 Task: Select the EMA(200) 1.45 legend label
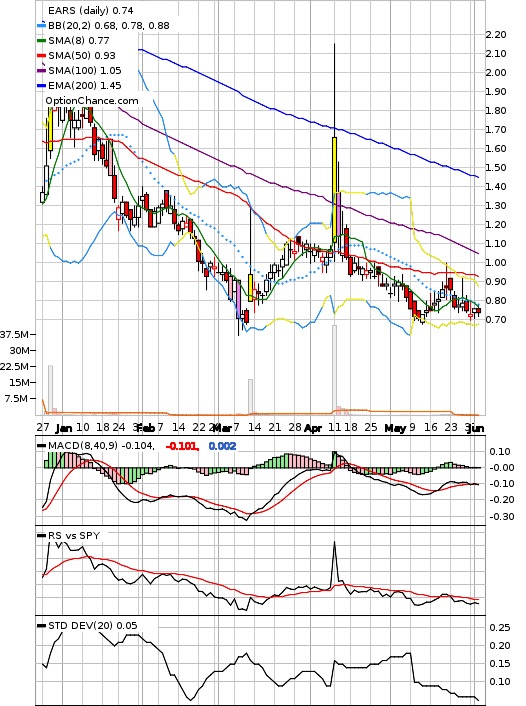point(85,85)
